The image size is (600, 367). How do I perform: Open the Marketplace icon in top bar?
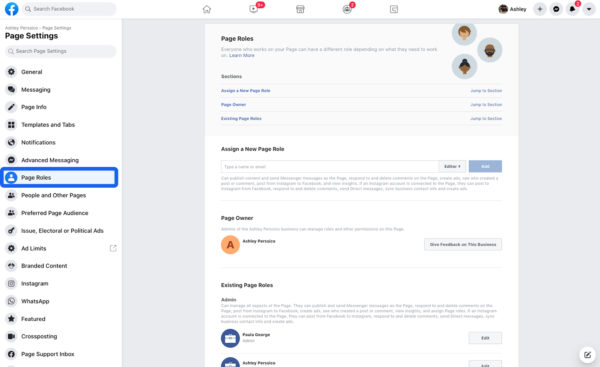coord(300,9)
